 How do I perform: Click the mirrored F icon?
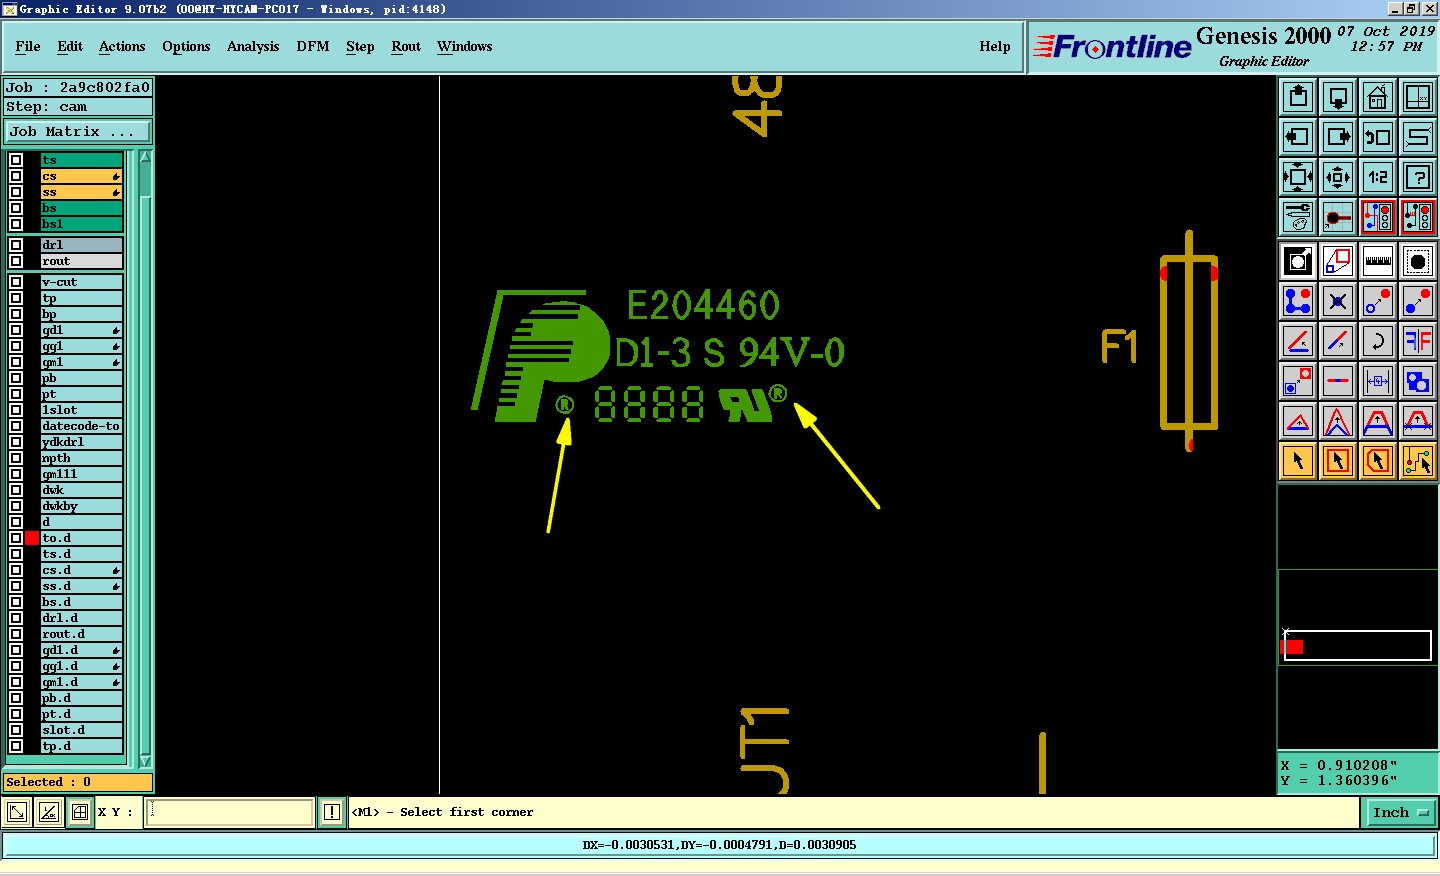tap(1418, 341)
